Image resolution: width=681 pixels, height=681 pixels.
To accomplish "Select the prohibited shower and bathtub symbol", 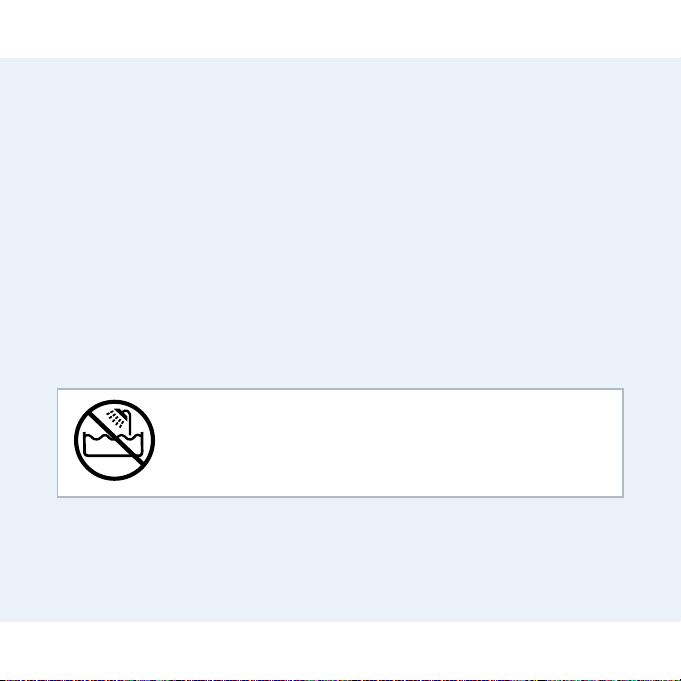I will [114, 440].
